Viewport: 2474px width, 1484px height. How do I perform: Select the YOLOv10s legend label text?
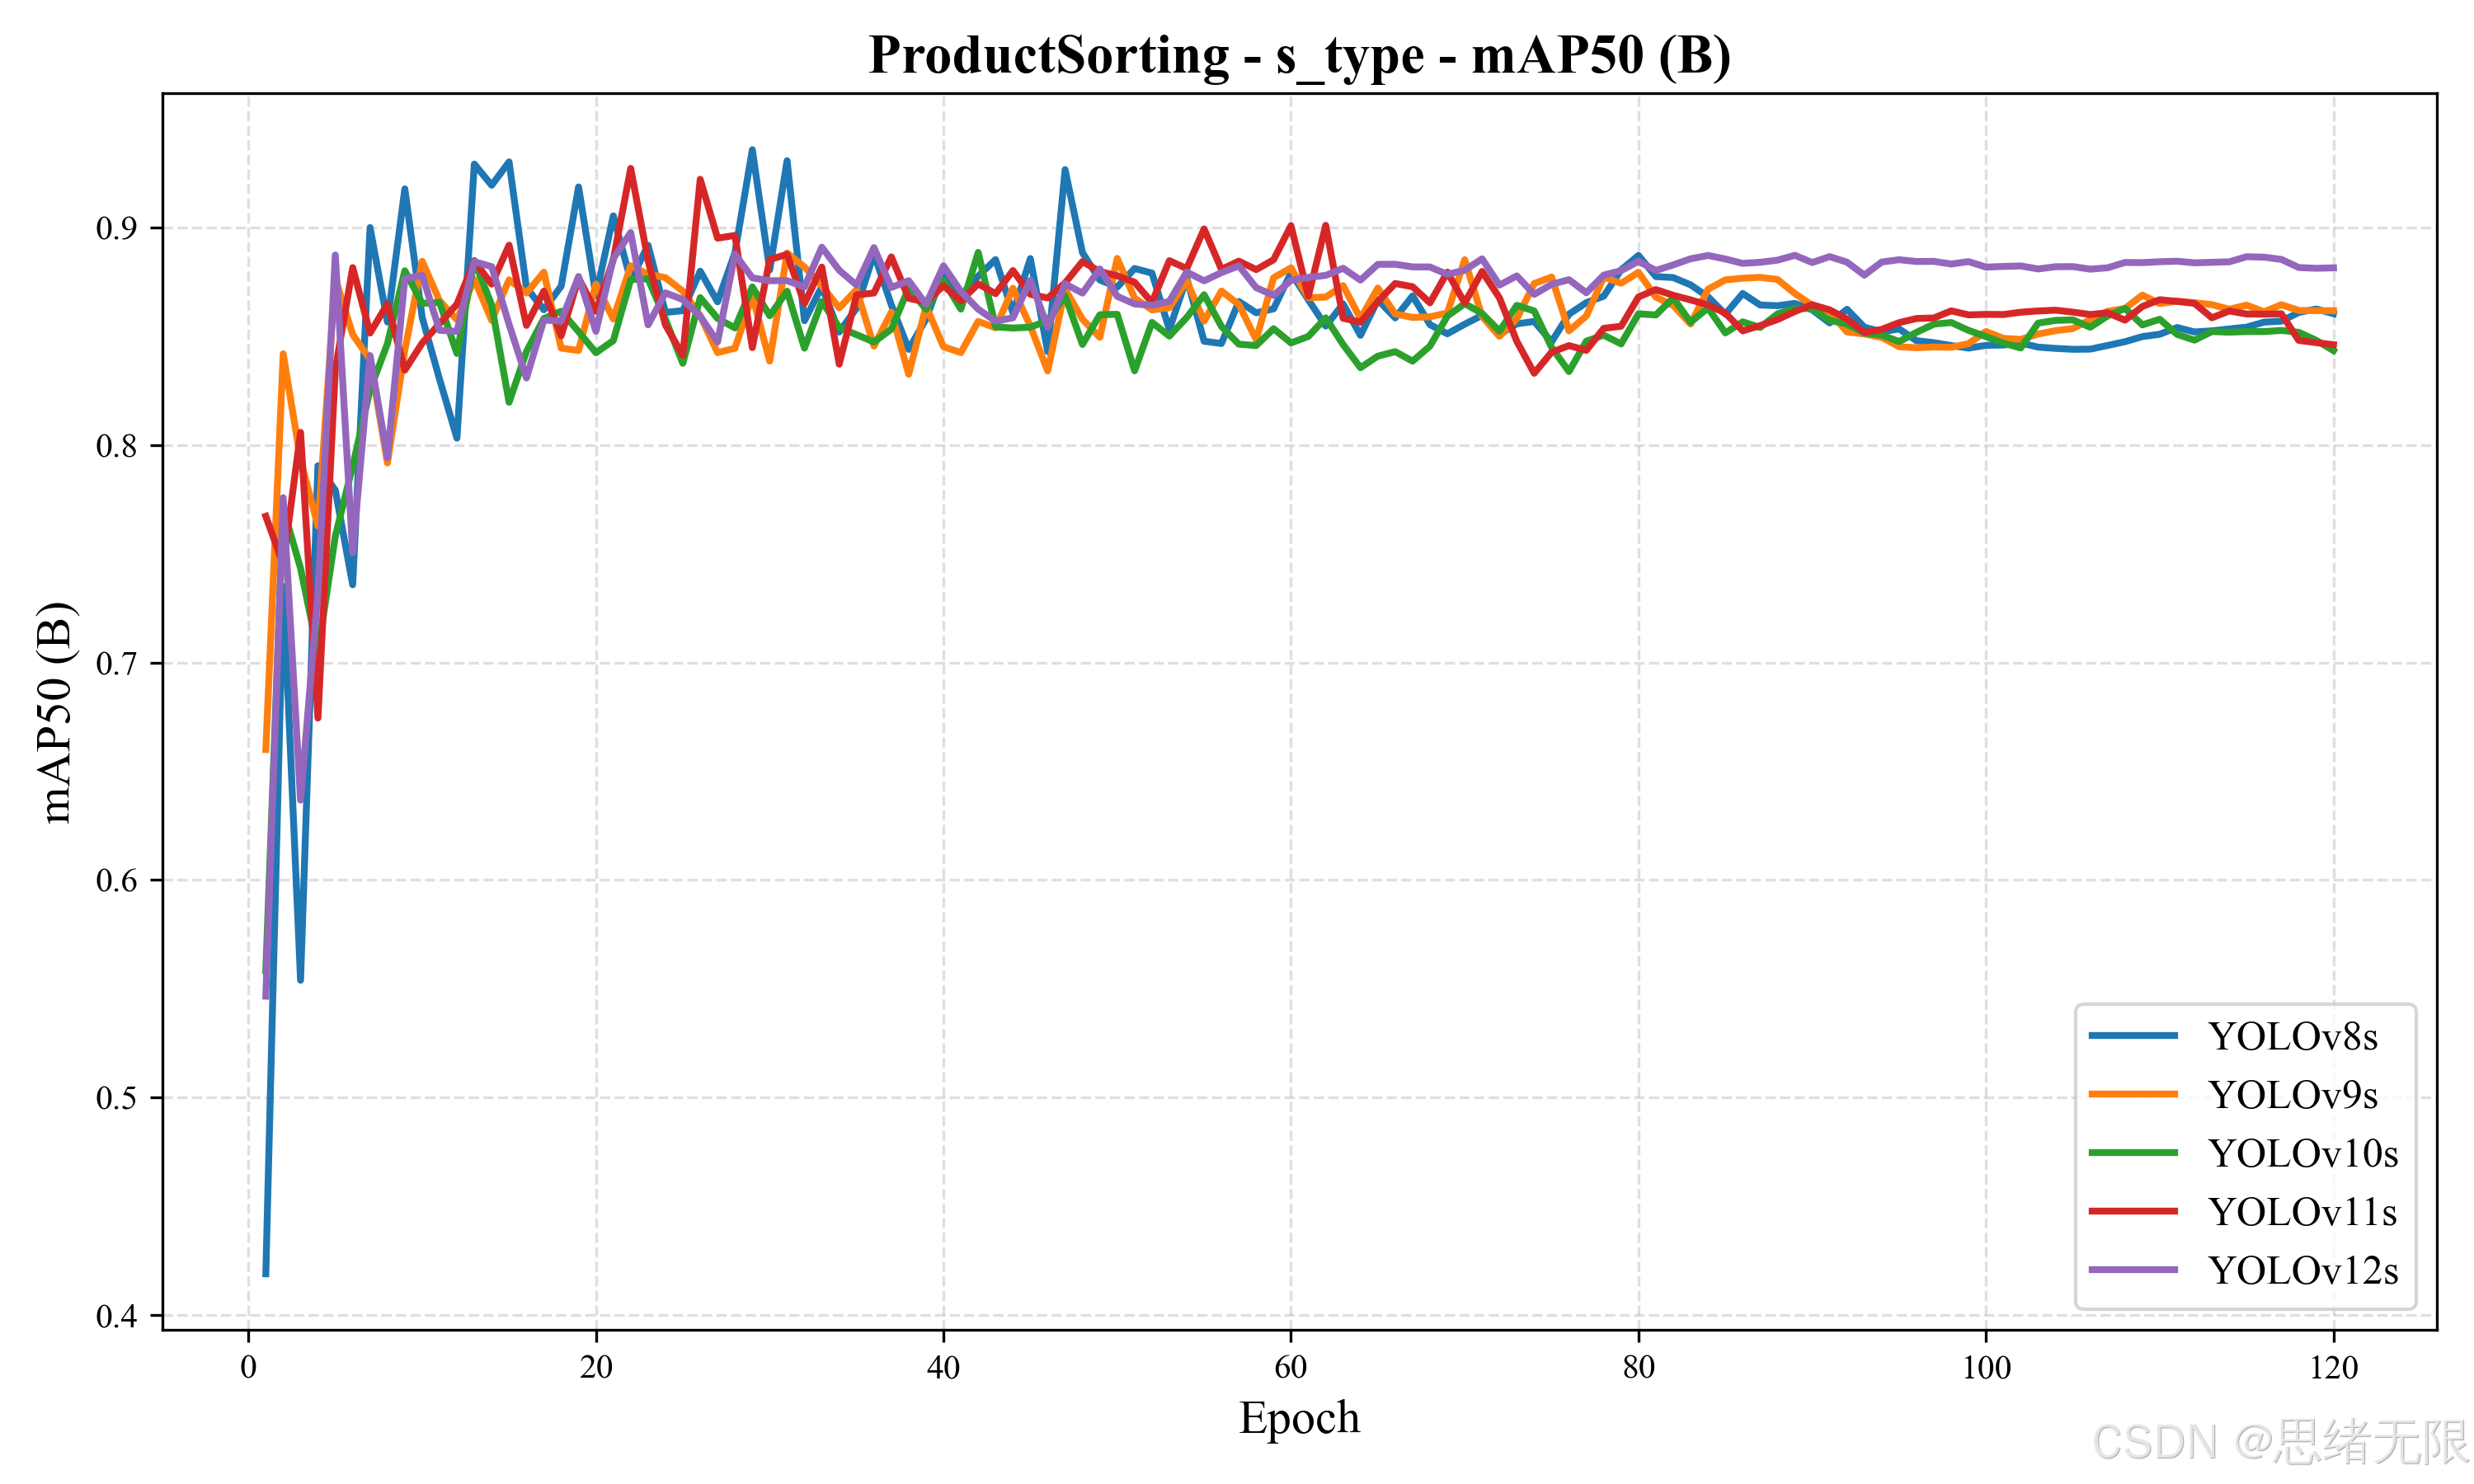click(x=2302, y=1154)
